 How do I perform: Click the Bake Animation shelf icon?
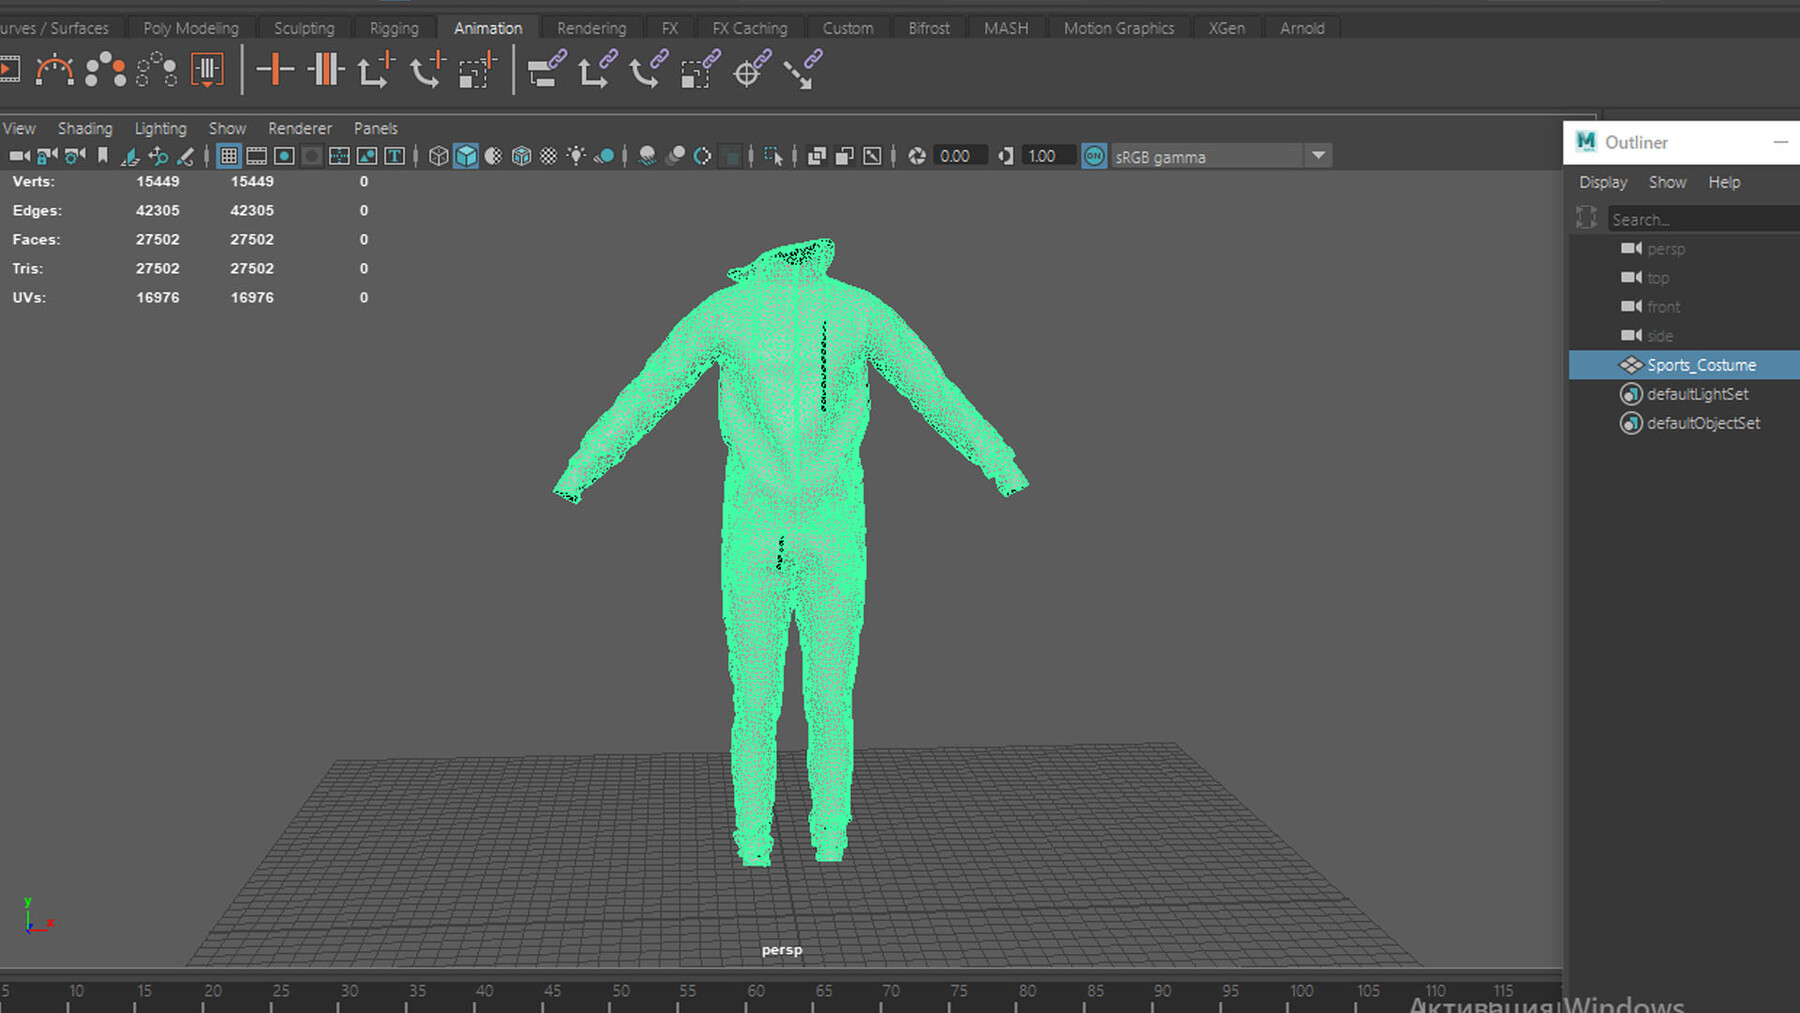207,70
